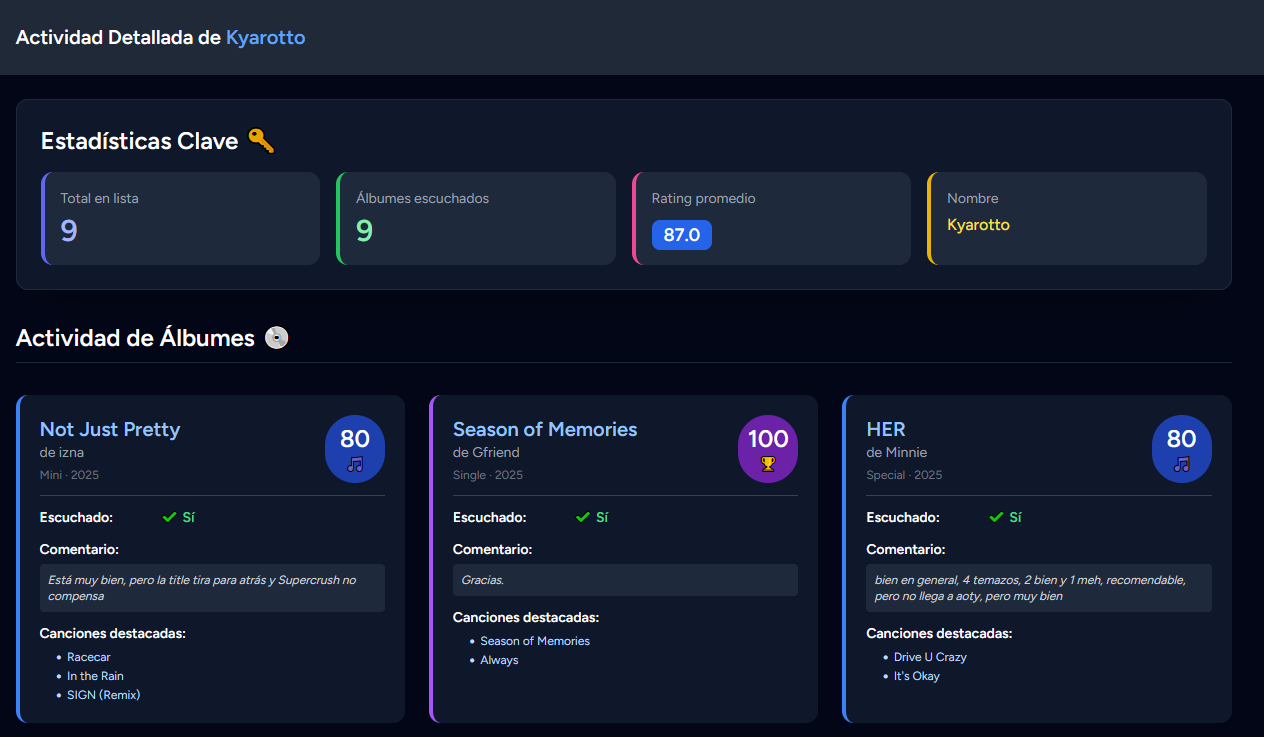1264x737 pixels.
Task: Open the Kyarotto username link in header
Action: (x=265, y=38)
